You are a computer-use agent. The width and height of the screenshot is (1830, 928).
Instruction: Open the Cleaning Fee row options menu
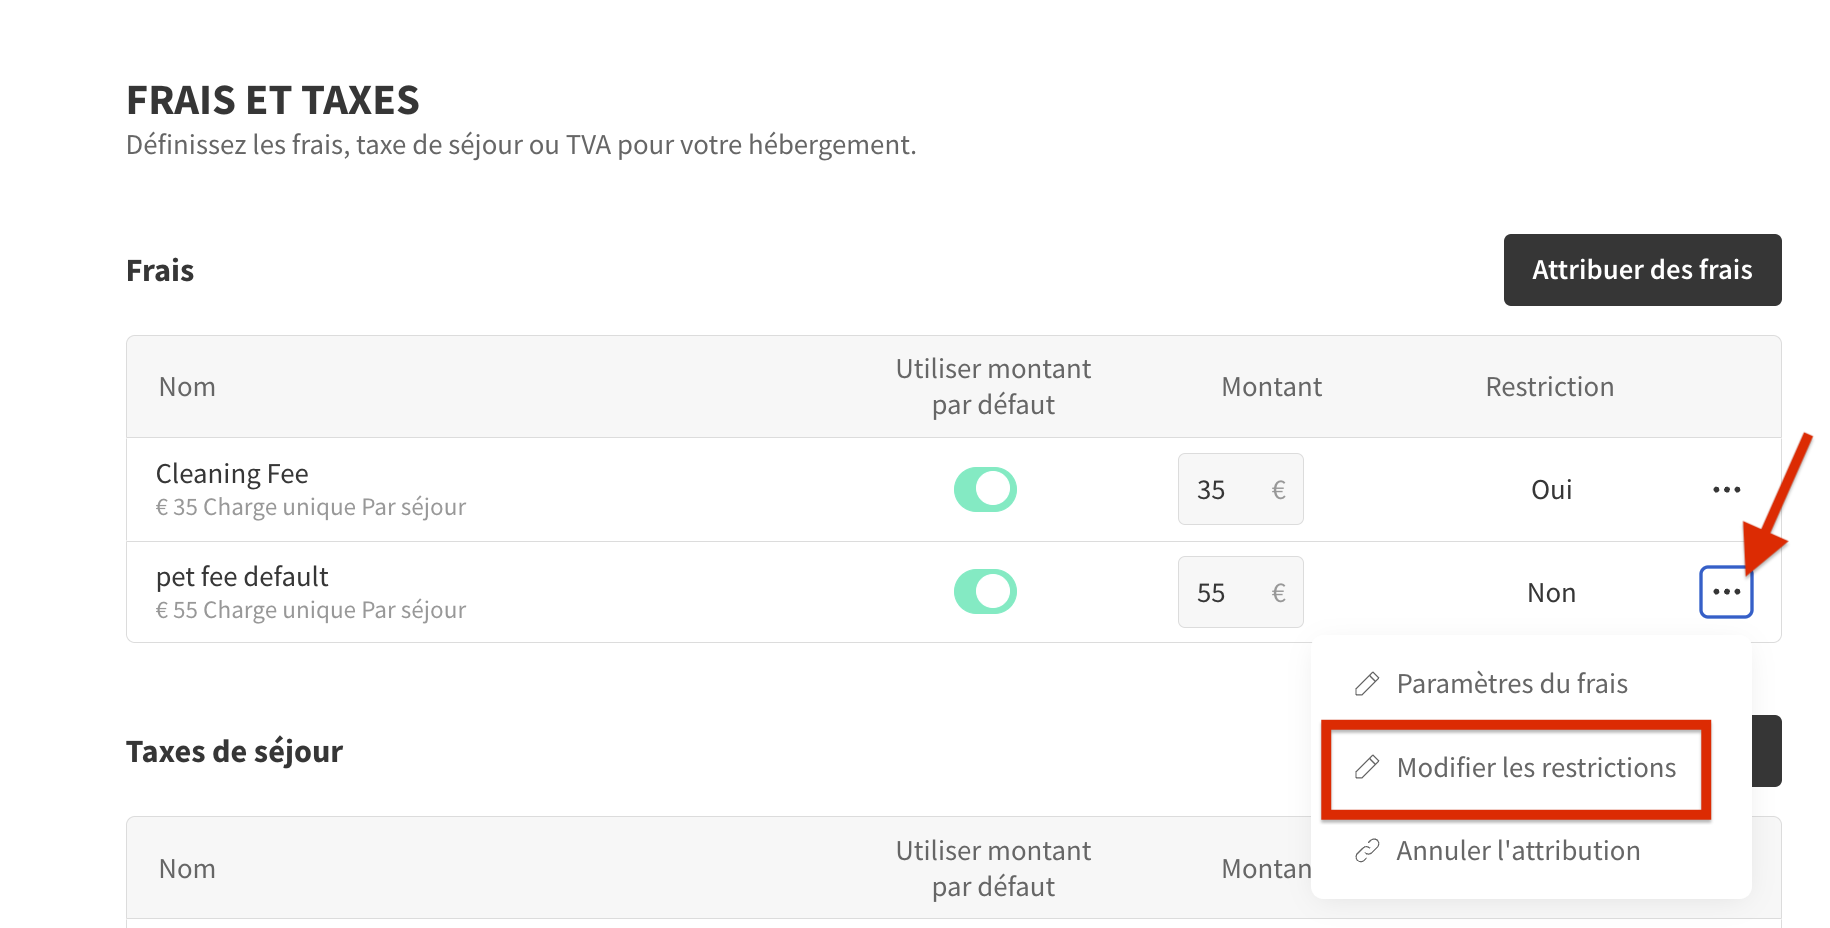(x=1726, y=490)
